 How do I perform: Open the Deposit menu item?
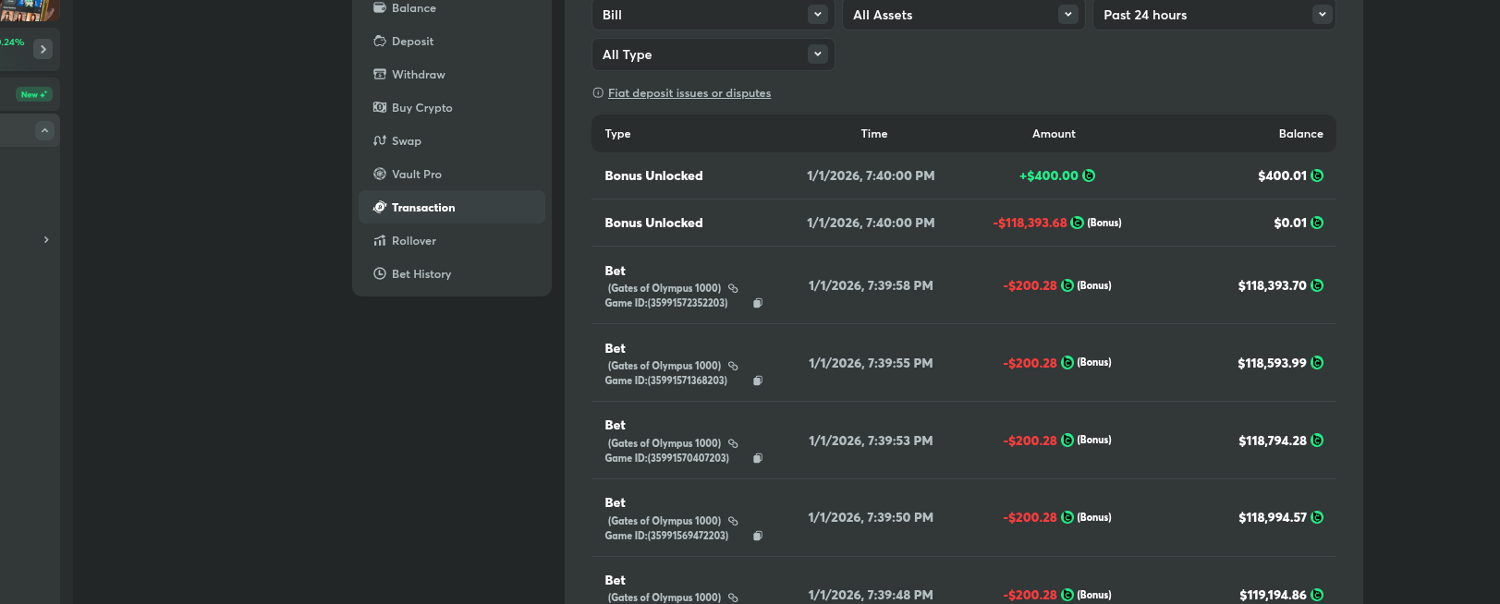(x=412, y=41)
